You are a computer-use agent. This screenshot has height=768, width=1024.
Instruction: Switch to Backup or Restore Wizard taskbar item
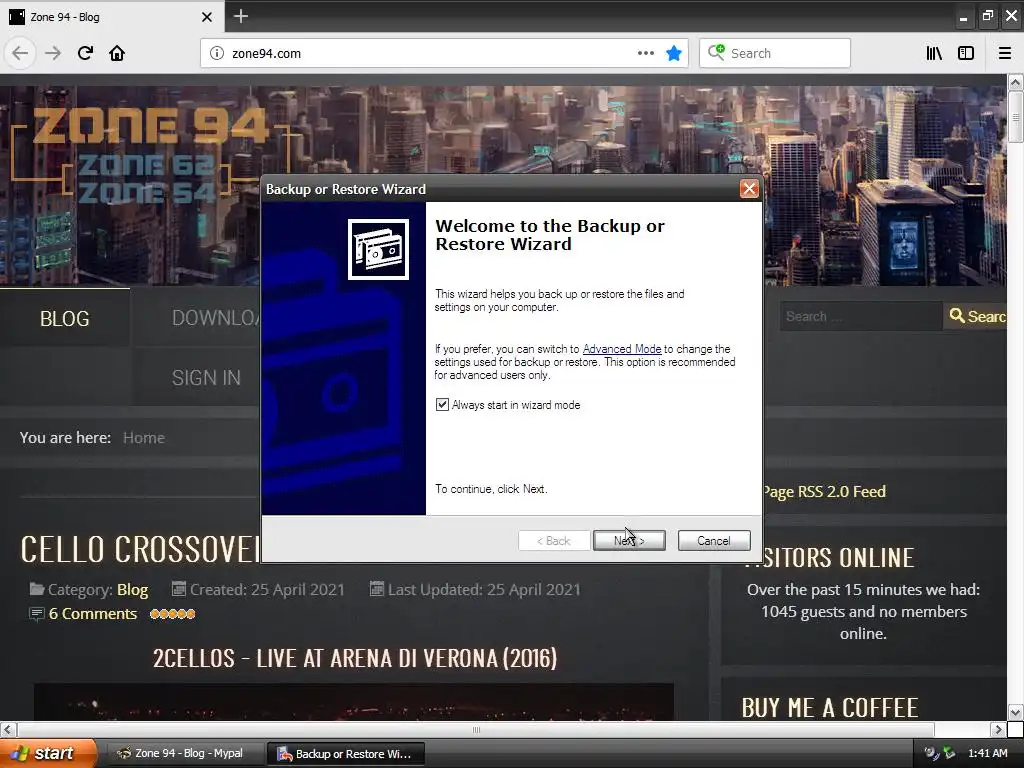click(346, 754)
